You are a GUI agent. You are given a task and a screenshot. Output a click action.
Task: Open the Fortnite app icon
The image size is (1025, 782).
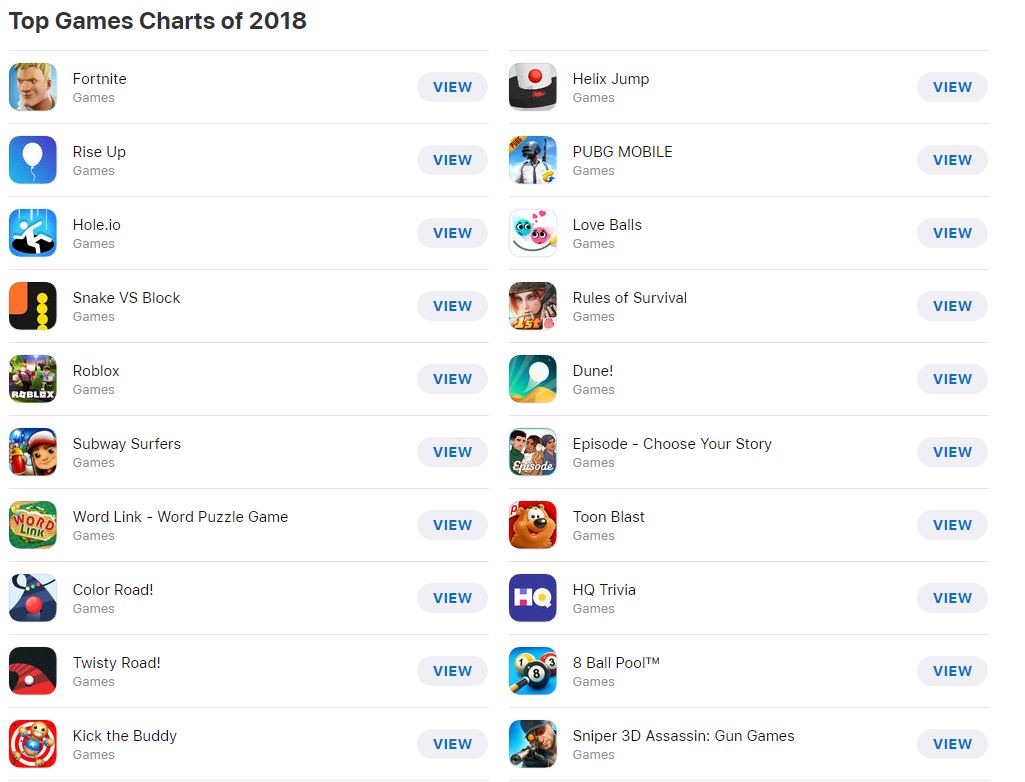coord(33,87)
